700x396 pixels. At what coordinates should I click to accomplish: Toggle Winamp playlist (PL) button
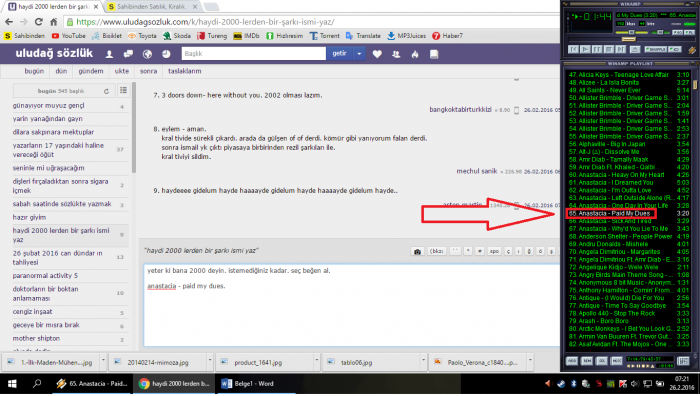pyautogui.click(x=690, y=33)
